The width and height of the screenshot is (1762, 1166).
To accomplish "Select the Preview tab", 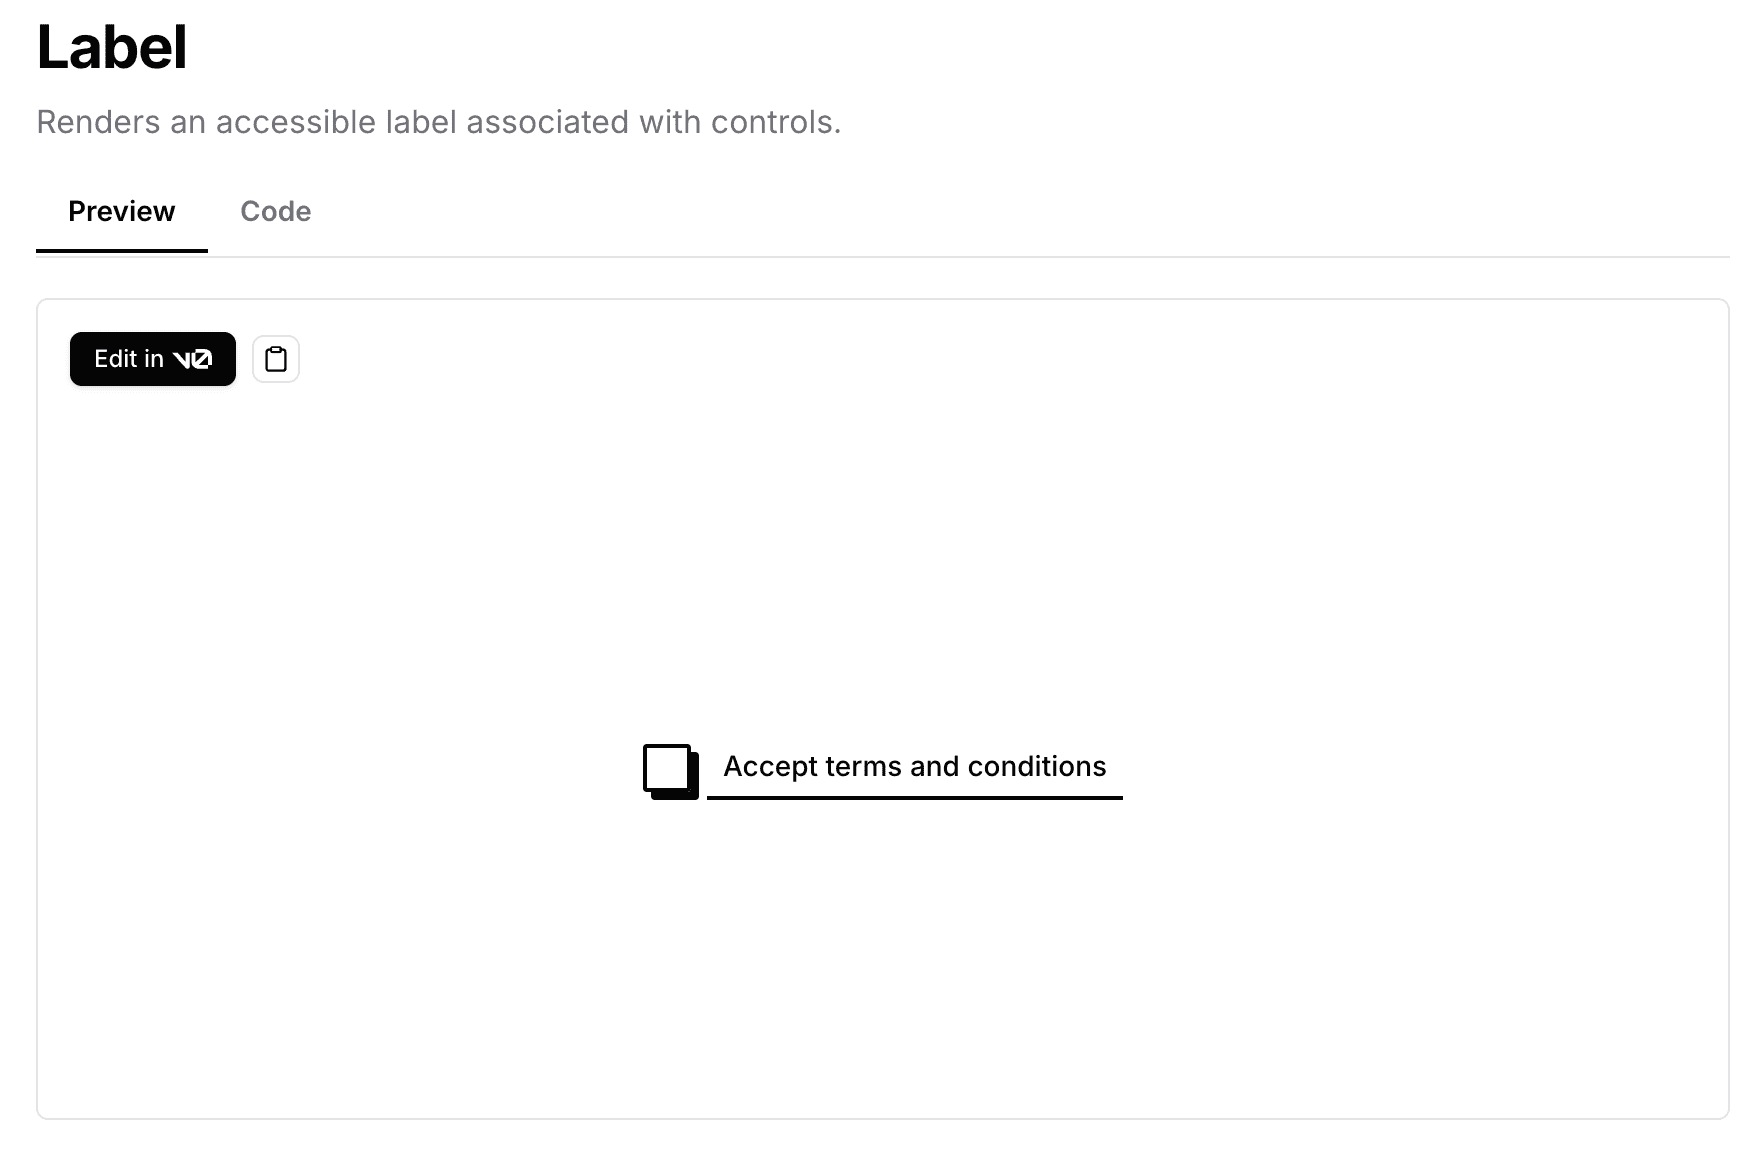I will (122, 212).
